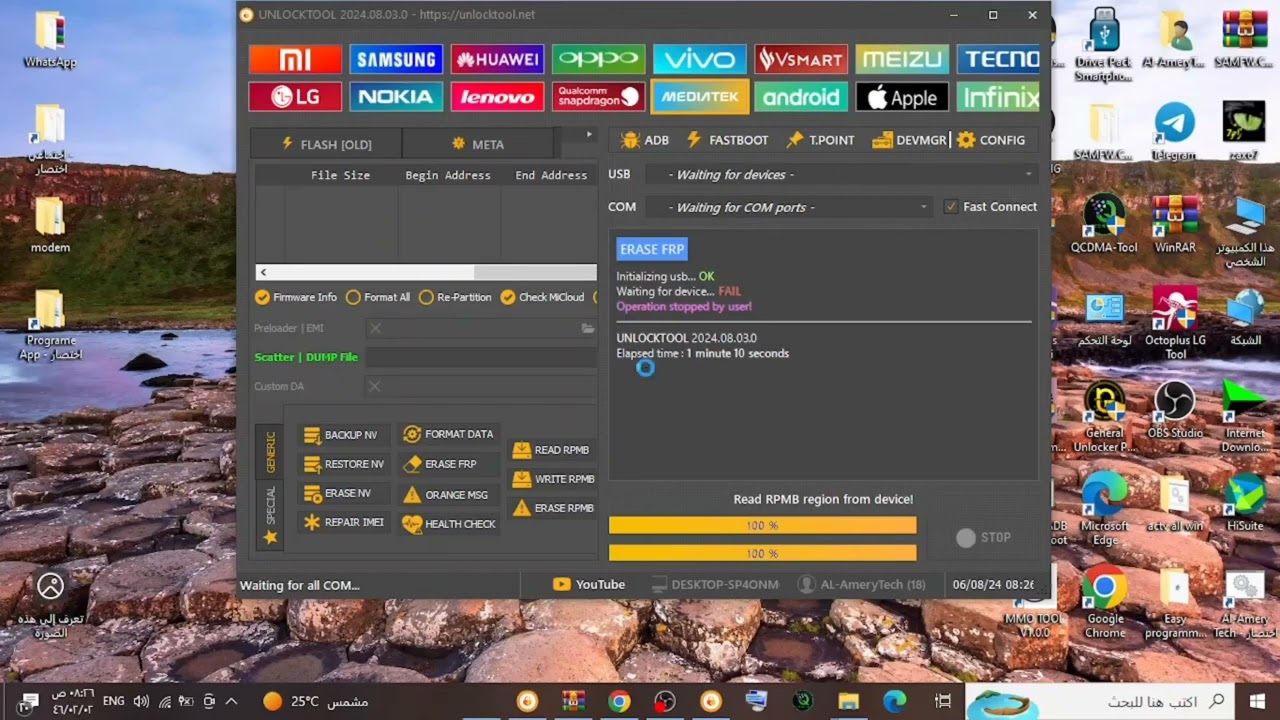This screenshot has width=1280, height=720.
Task: Select the Apple brand tile
Action: [x=902, y=97]
